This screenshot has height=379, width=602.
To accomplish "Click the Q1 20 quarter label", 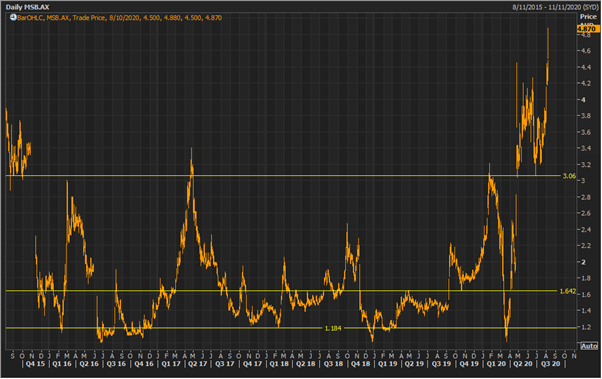I will click(x=496, y=364).
